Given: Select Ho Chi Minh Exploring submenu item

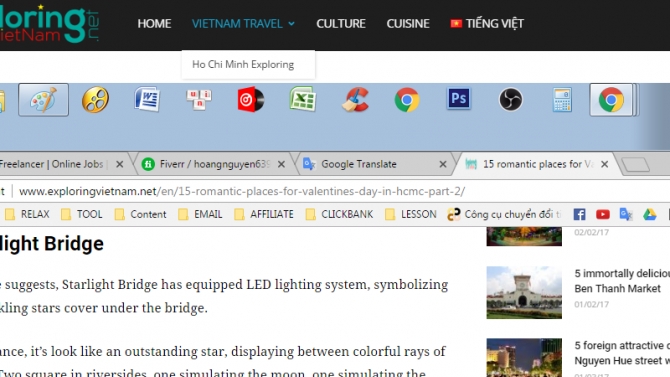Looking at the screenshot, I should 243,65.
